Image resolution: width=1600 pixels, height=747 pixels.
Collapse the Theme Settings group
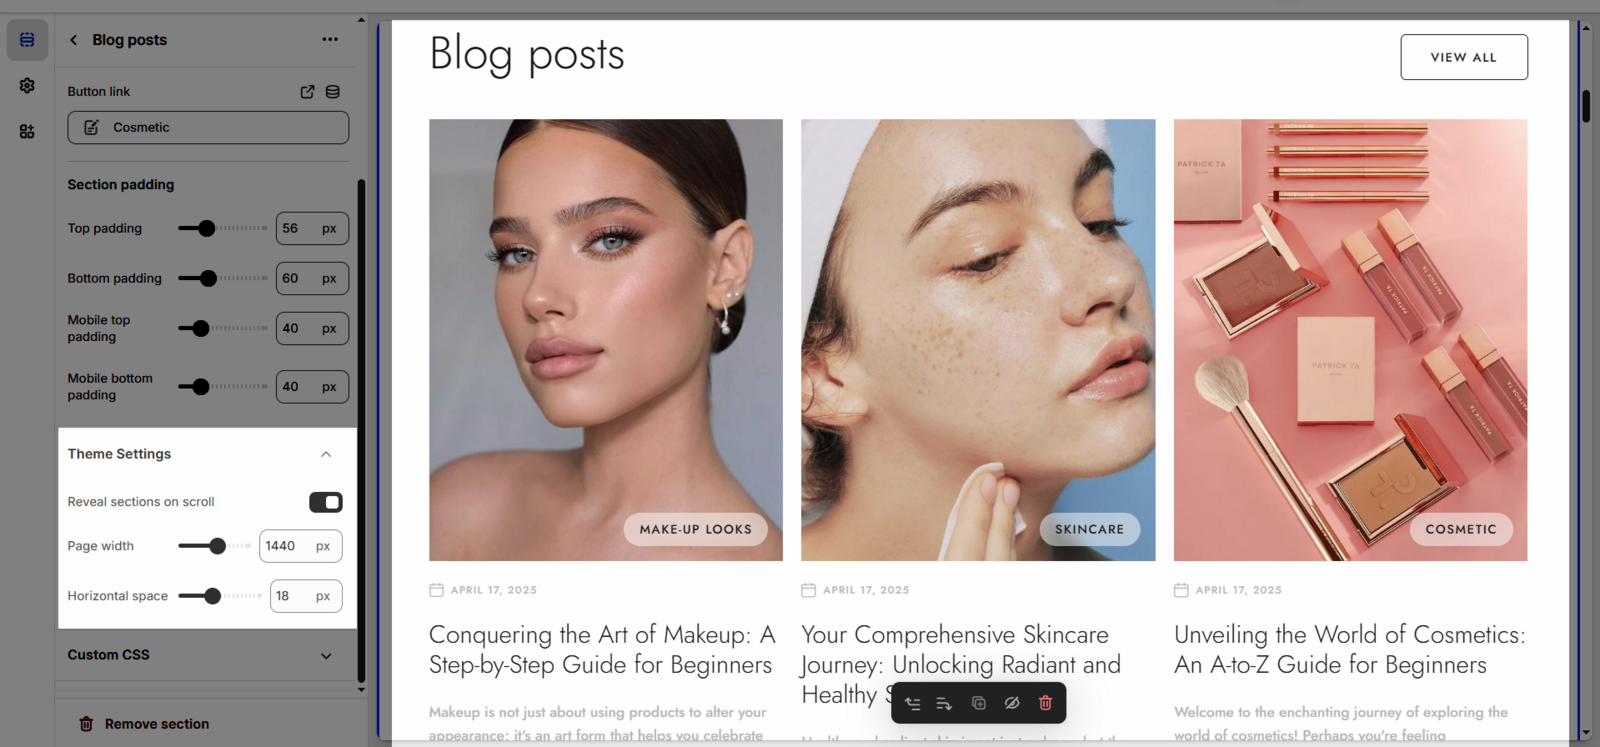click(326, 454)
